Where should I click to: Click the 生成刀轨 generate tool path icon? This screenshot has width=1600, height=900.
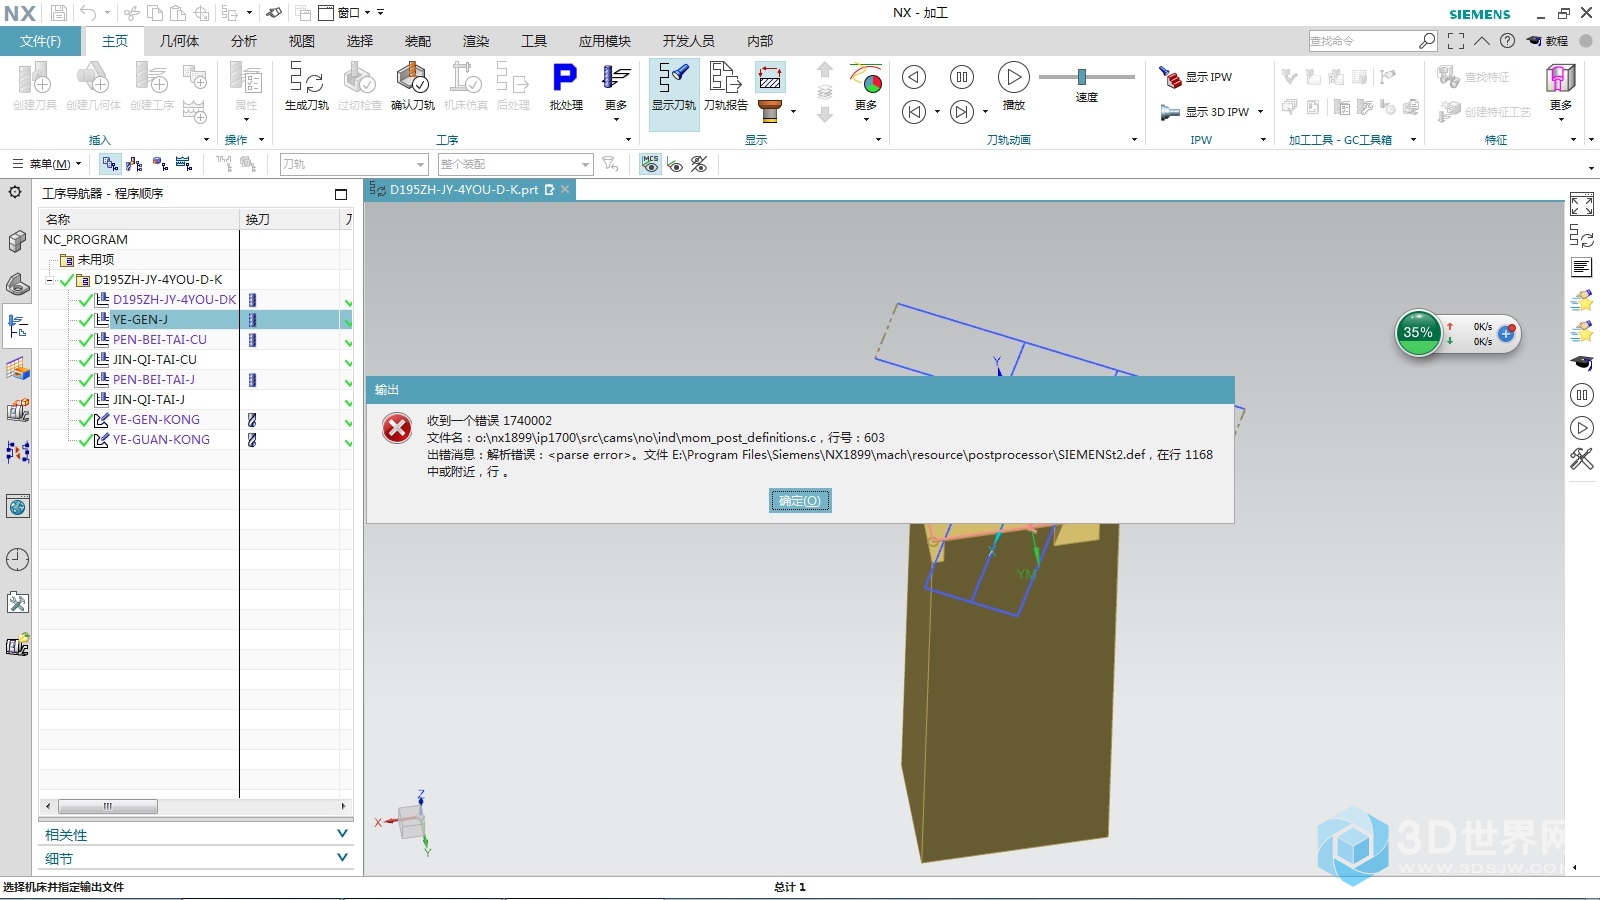coord(306,86)
